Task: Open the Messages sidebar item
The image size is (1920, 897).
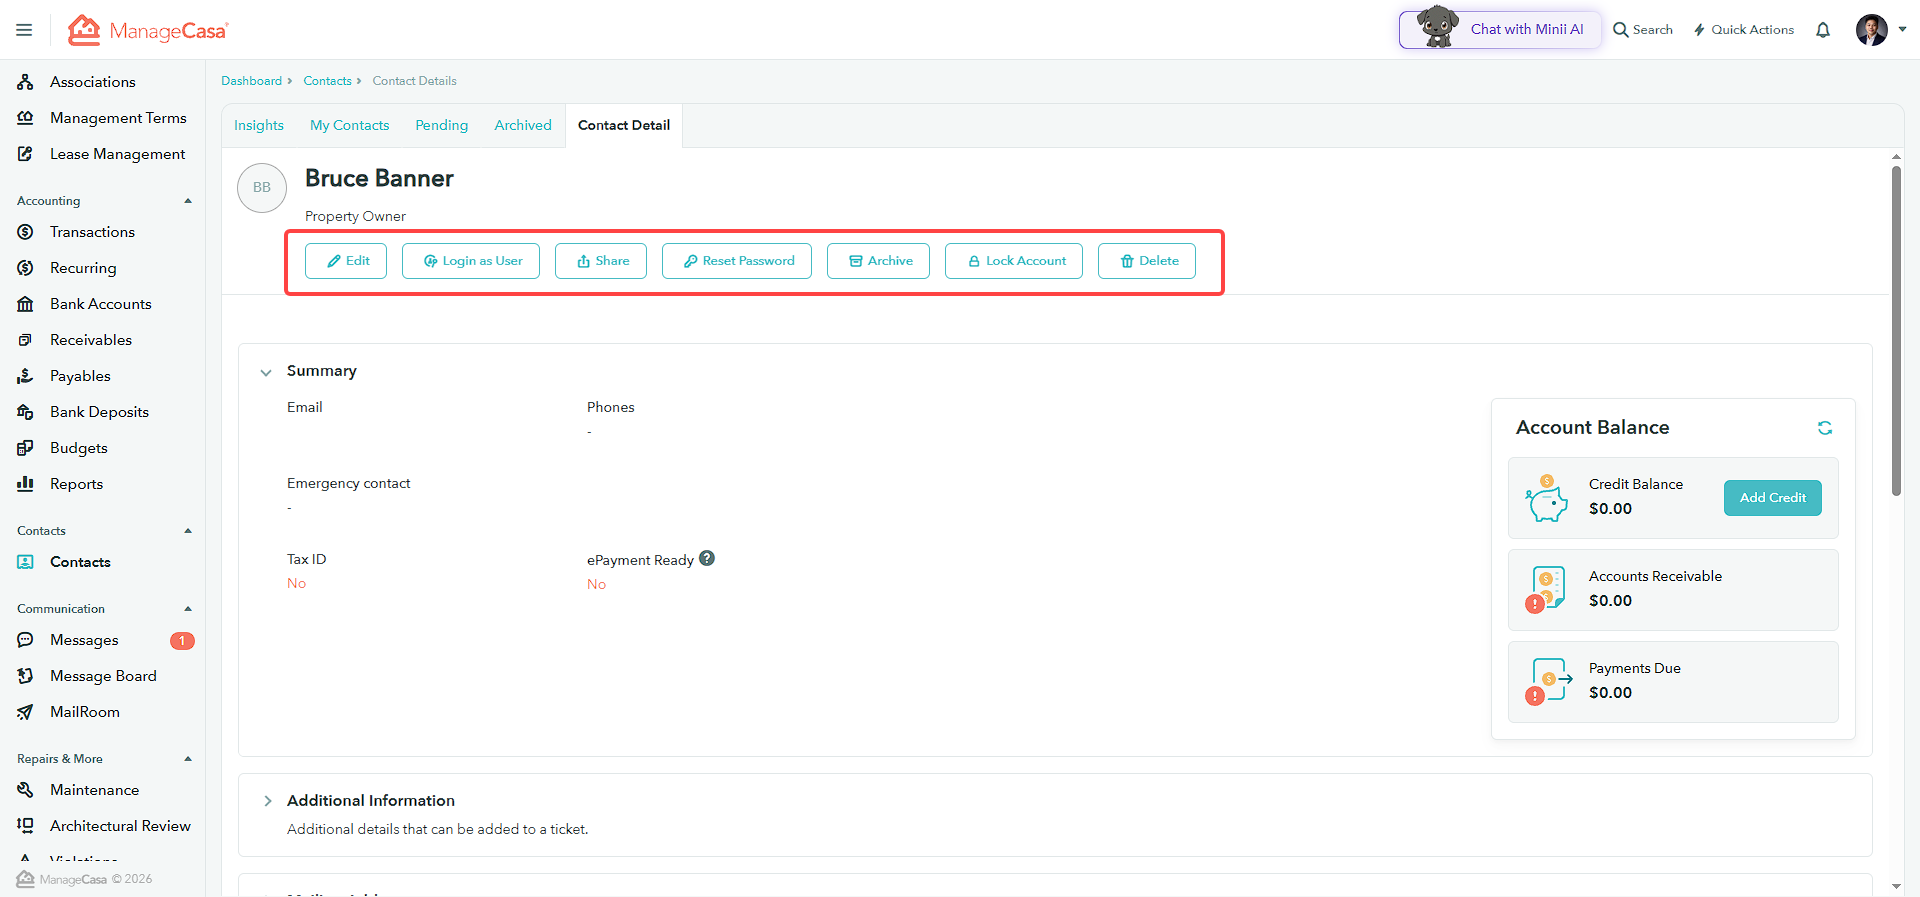Action: coord(85,640)
